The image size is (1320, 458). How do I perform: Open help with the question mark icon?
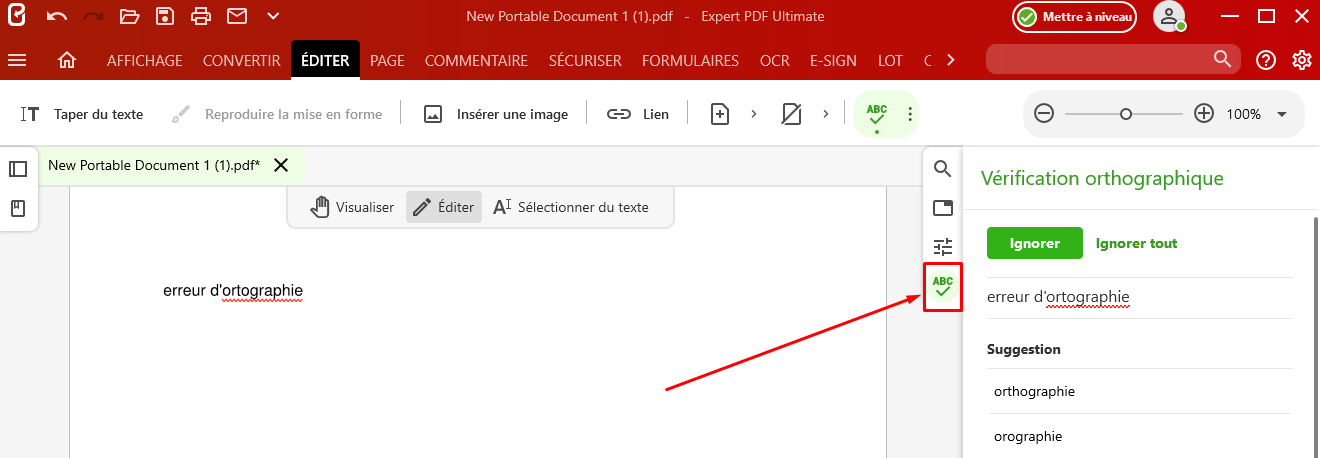[x=1266, y=60]
